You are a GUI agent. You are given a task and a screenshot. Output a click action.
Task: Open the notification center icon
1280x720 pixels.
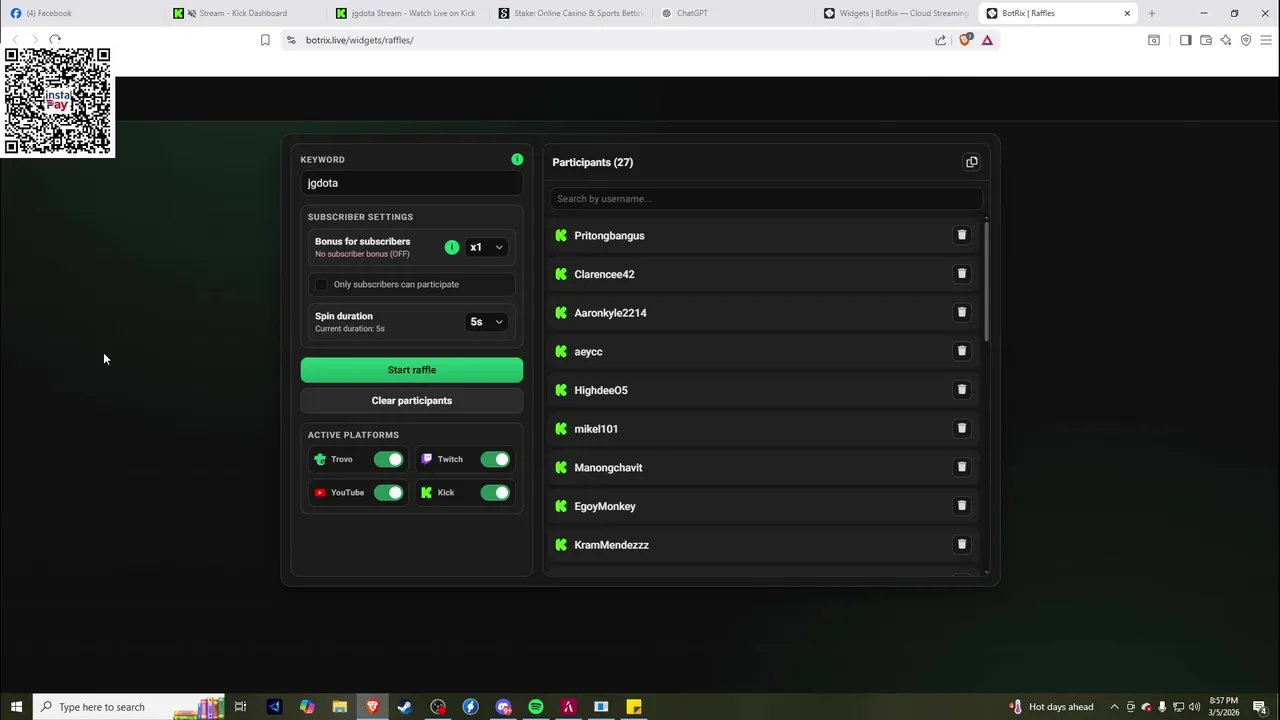click(x=1260, y=707)
